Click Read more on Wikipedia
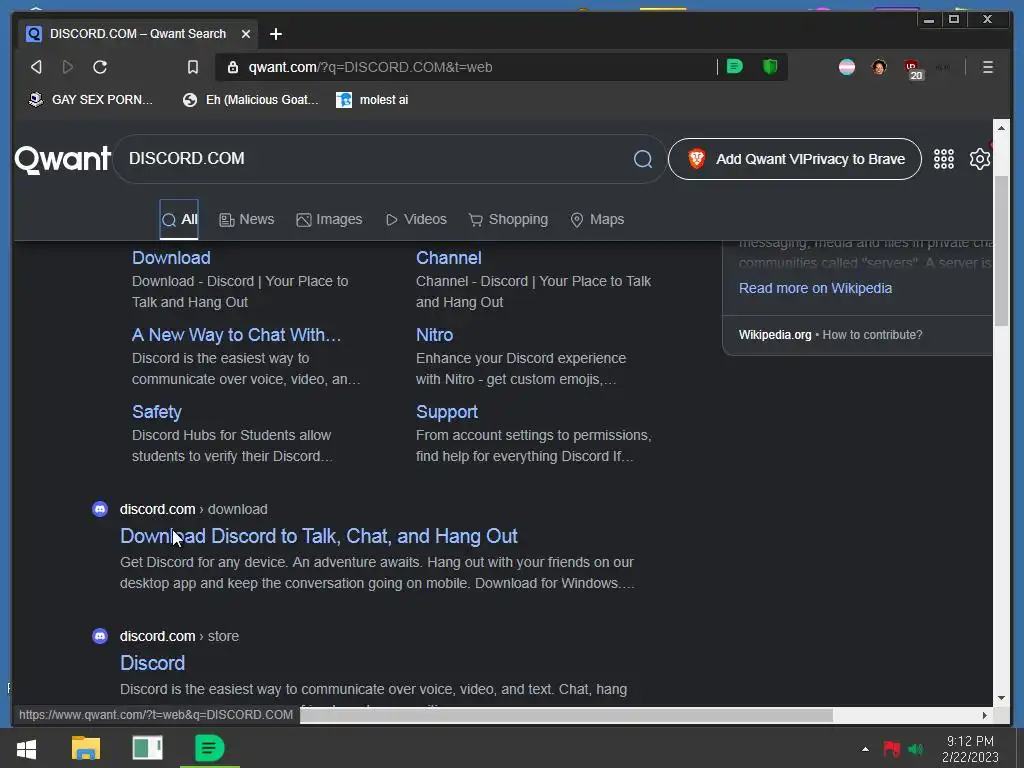This screenshot has width=1024, height=768. click(x=815, y=288)
